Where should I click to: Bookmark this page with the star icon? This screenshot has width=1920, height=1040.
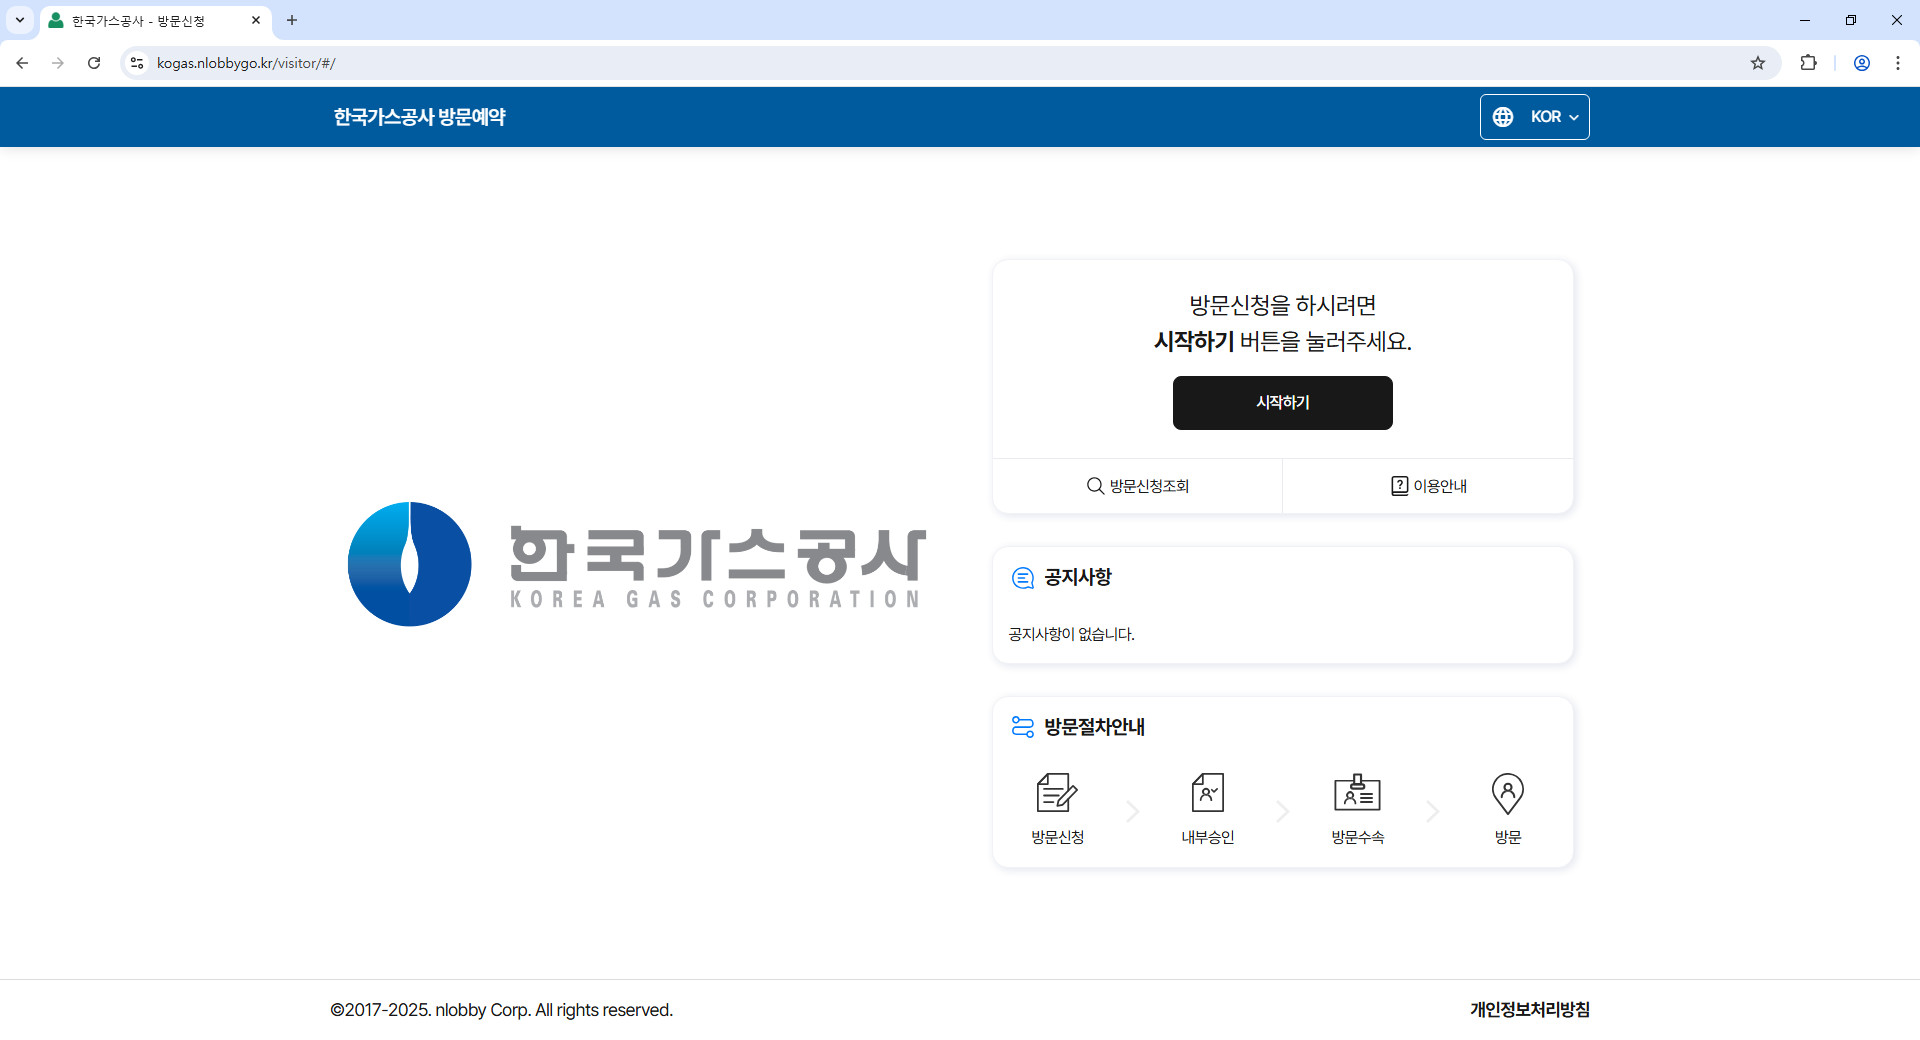point(1758,62)
